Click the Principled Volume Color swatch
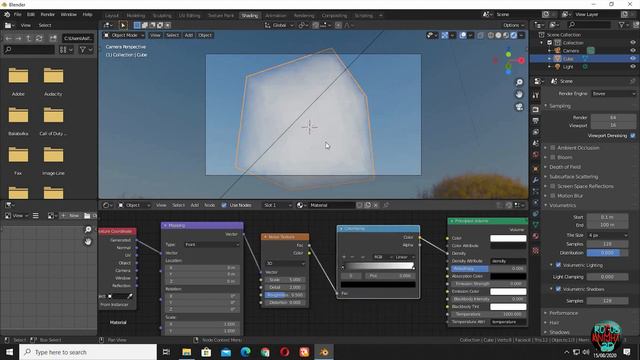Viewport: 640px width, 360px height. tap(508, 238)
